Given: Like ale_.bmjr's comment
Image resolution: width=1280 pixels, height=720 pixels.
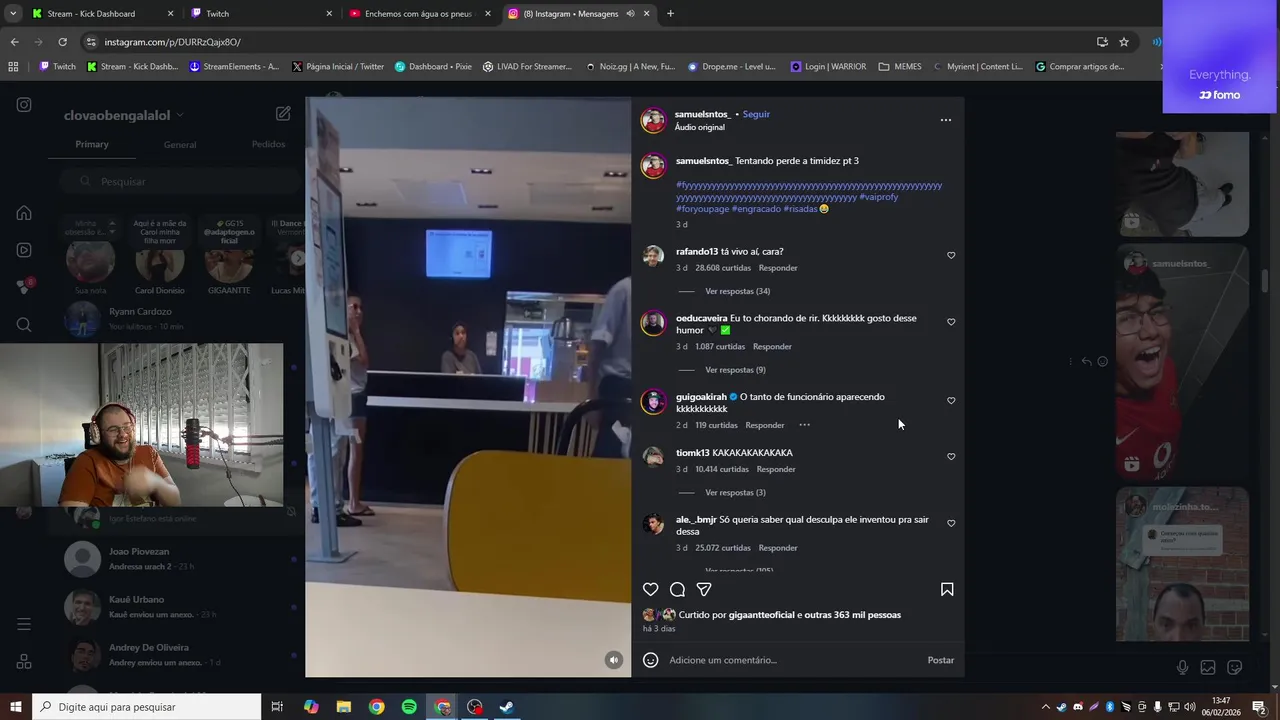Looking at the screenshot, I should coord(951,524).
